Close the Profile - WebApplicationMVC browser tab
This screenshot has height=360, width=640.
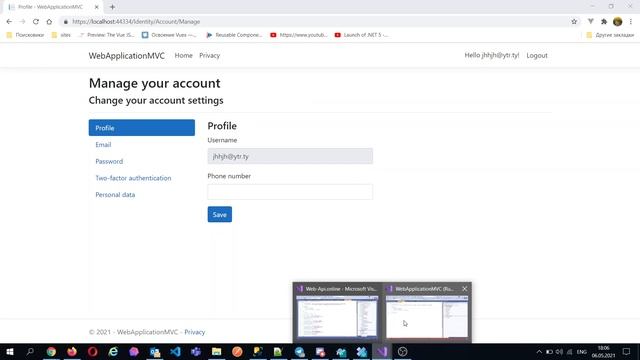(97, 7)
